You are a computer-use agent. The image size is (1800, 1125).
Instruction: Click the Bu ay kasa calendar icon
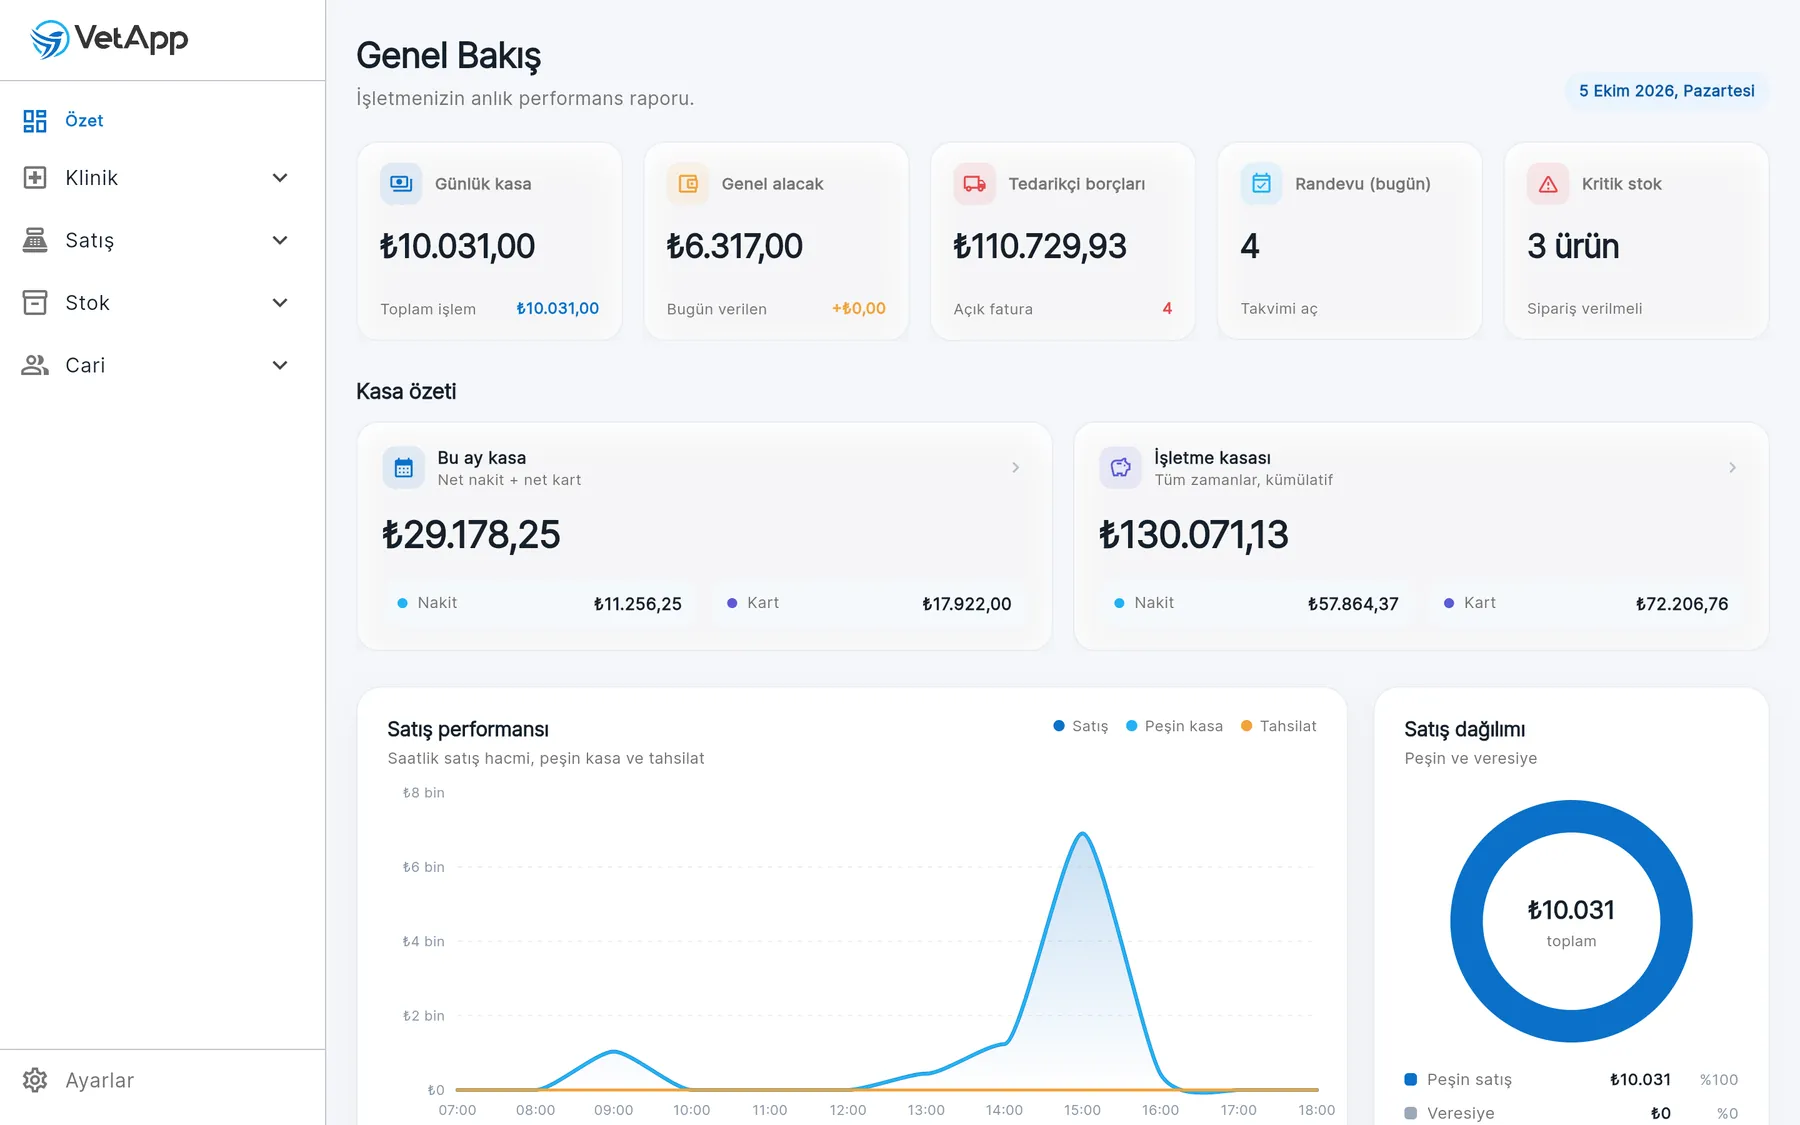[x=404, y=468]
